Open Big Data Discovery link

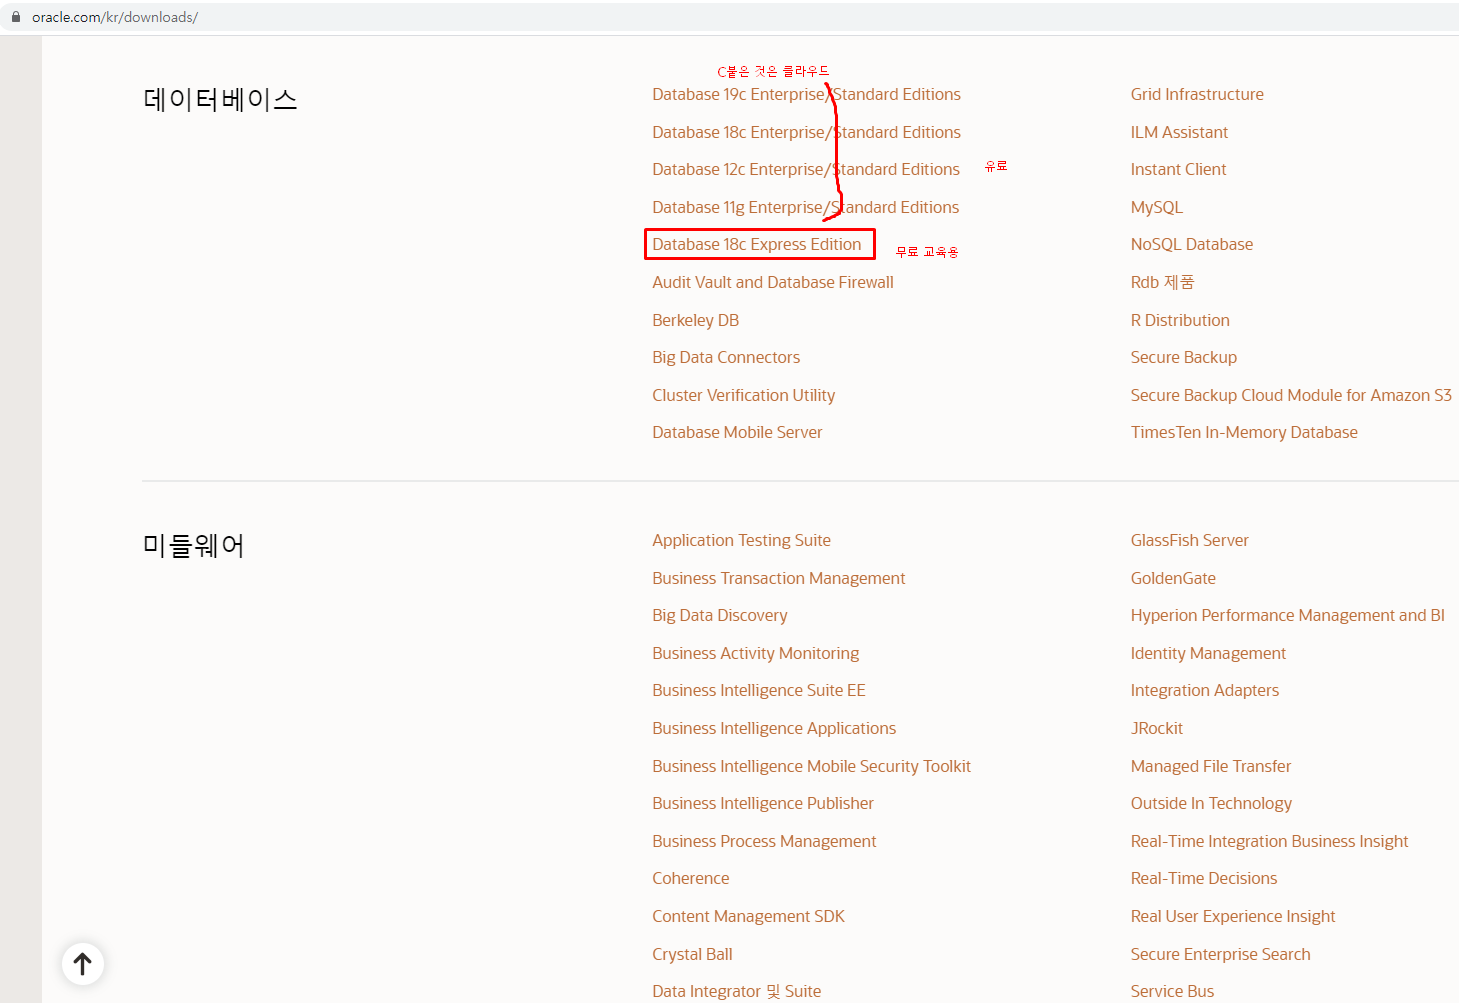click(x=720, y=615)
